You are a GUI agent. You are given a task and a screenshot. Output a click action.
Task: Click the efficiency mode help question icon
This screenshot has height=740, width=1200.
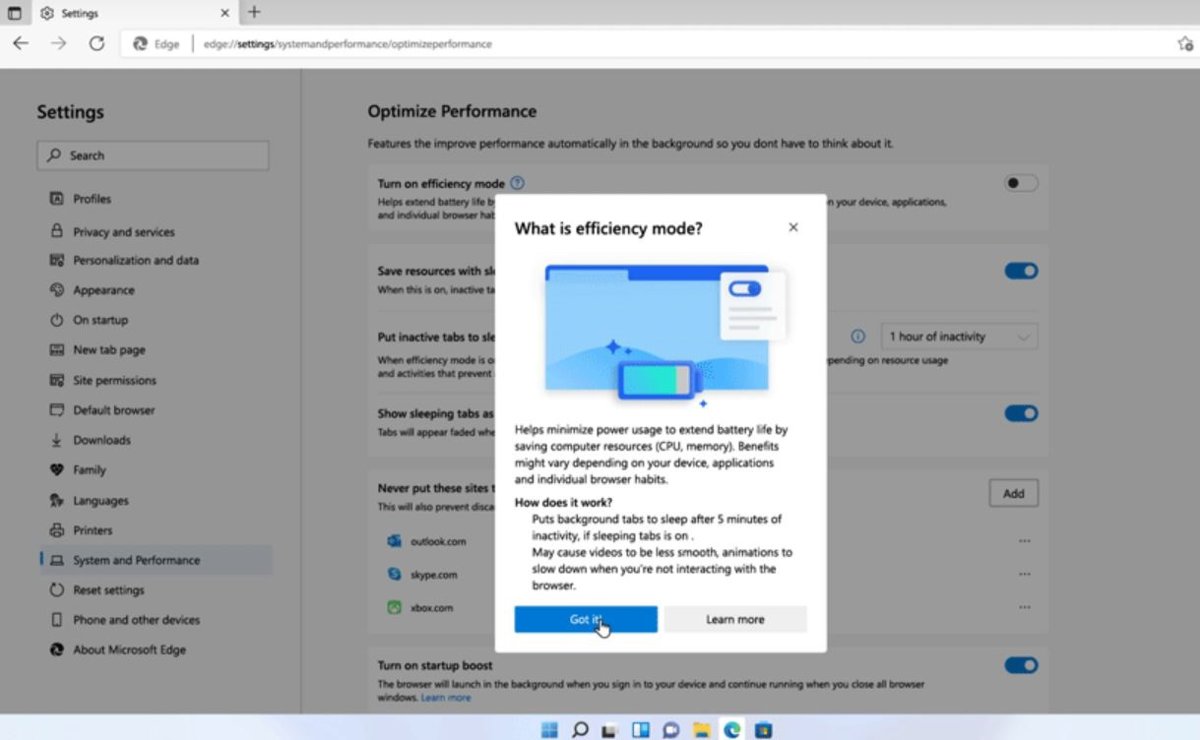517,183
